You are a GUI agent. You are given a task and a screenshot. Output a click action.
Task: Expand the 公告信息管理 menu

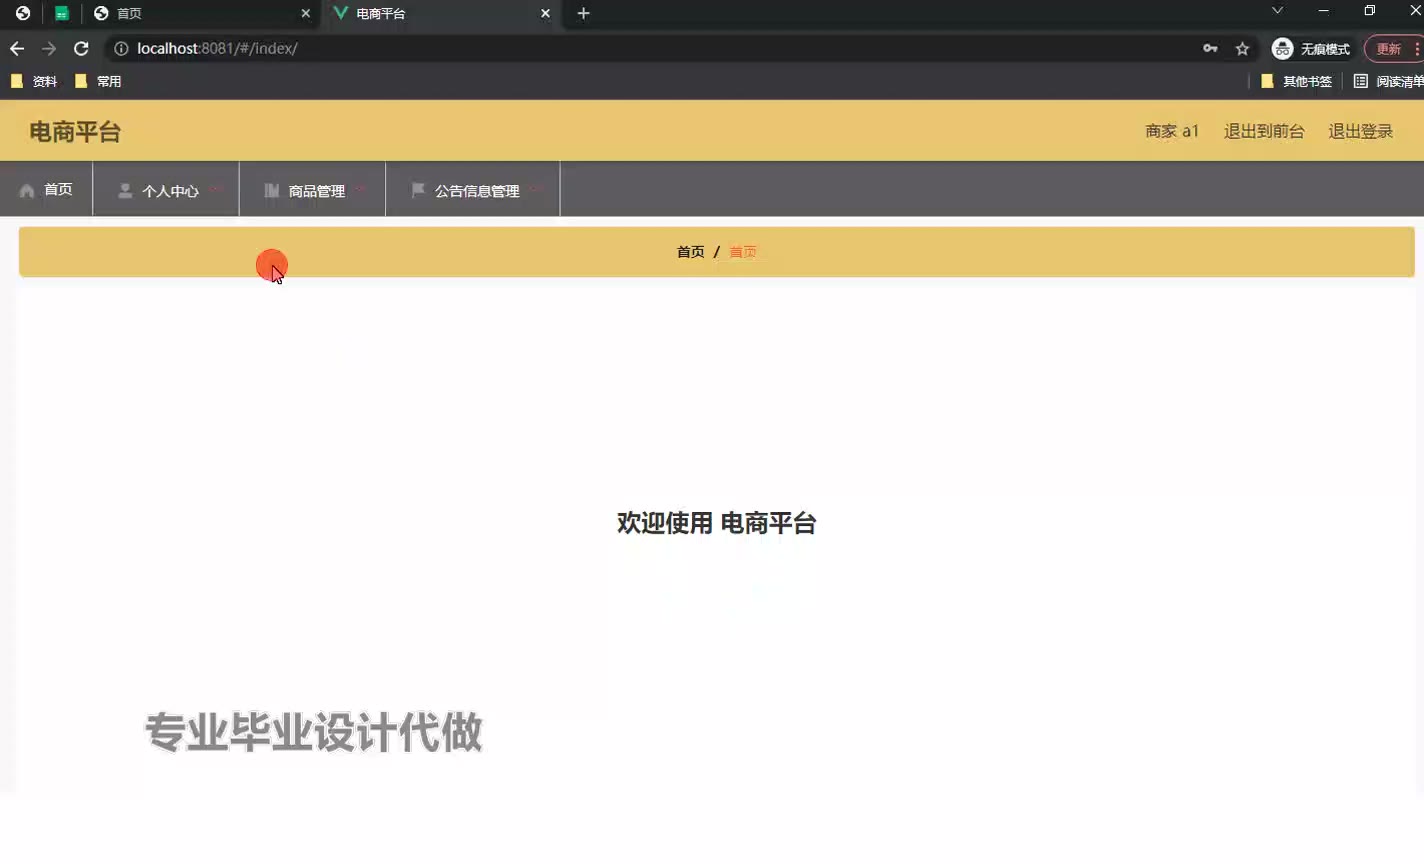(x=473, y=190)
